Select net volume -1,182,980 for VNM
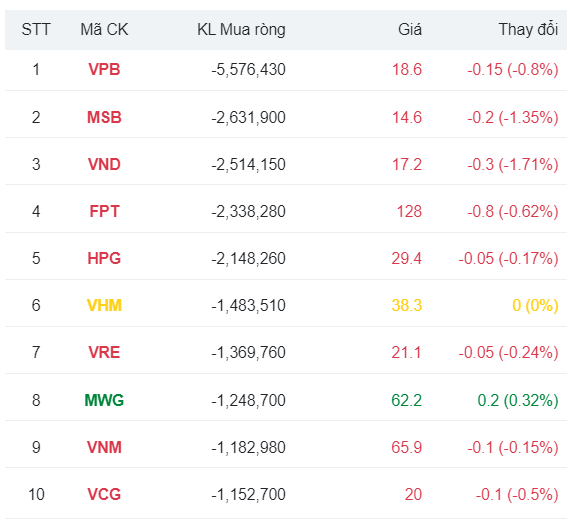The width and height of the screenshot is (575, 521). coord(248,447)
